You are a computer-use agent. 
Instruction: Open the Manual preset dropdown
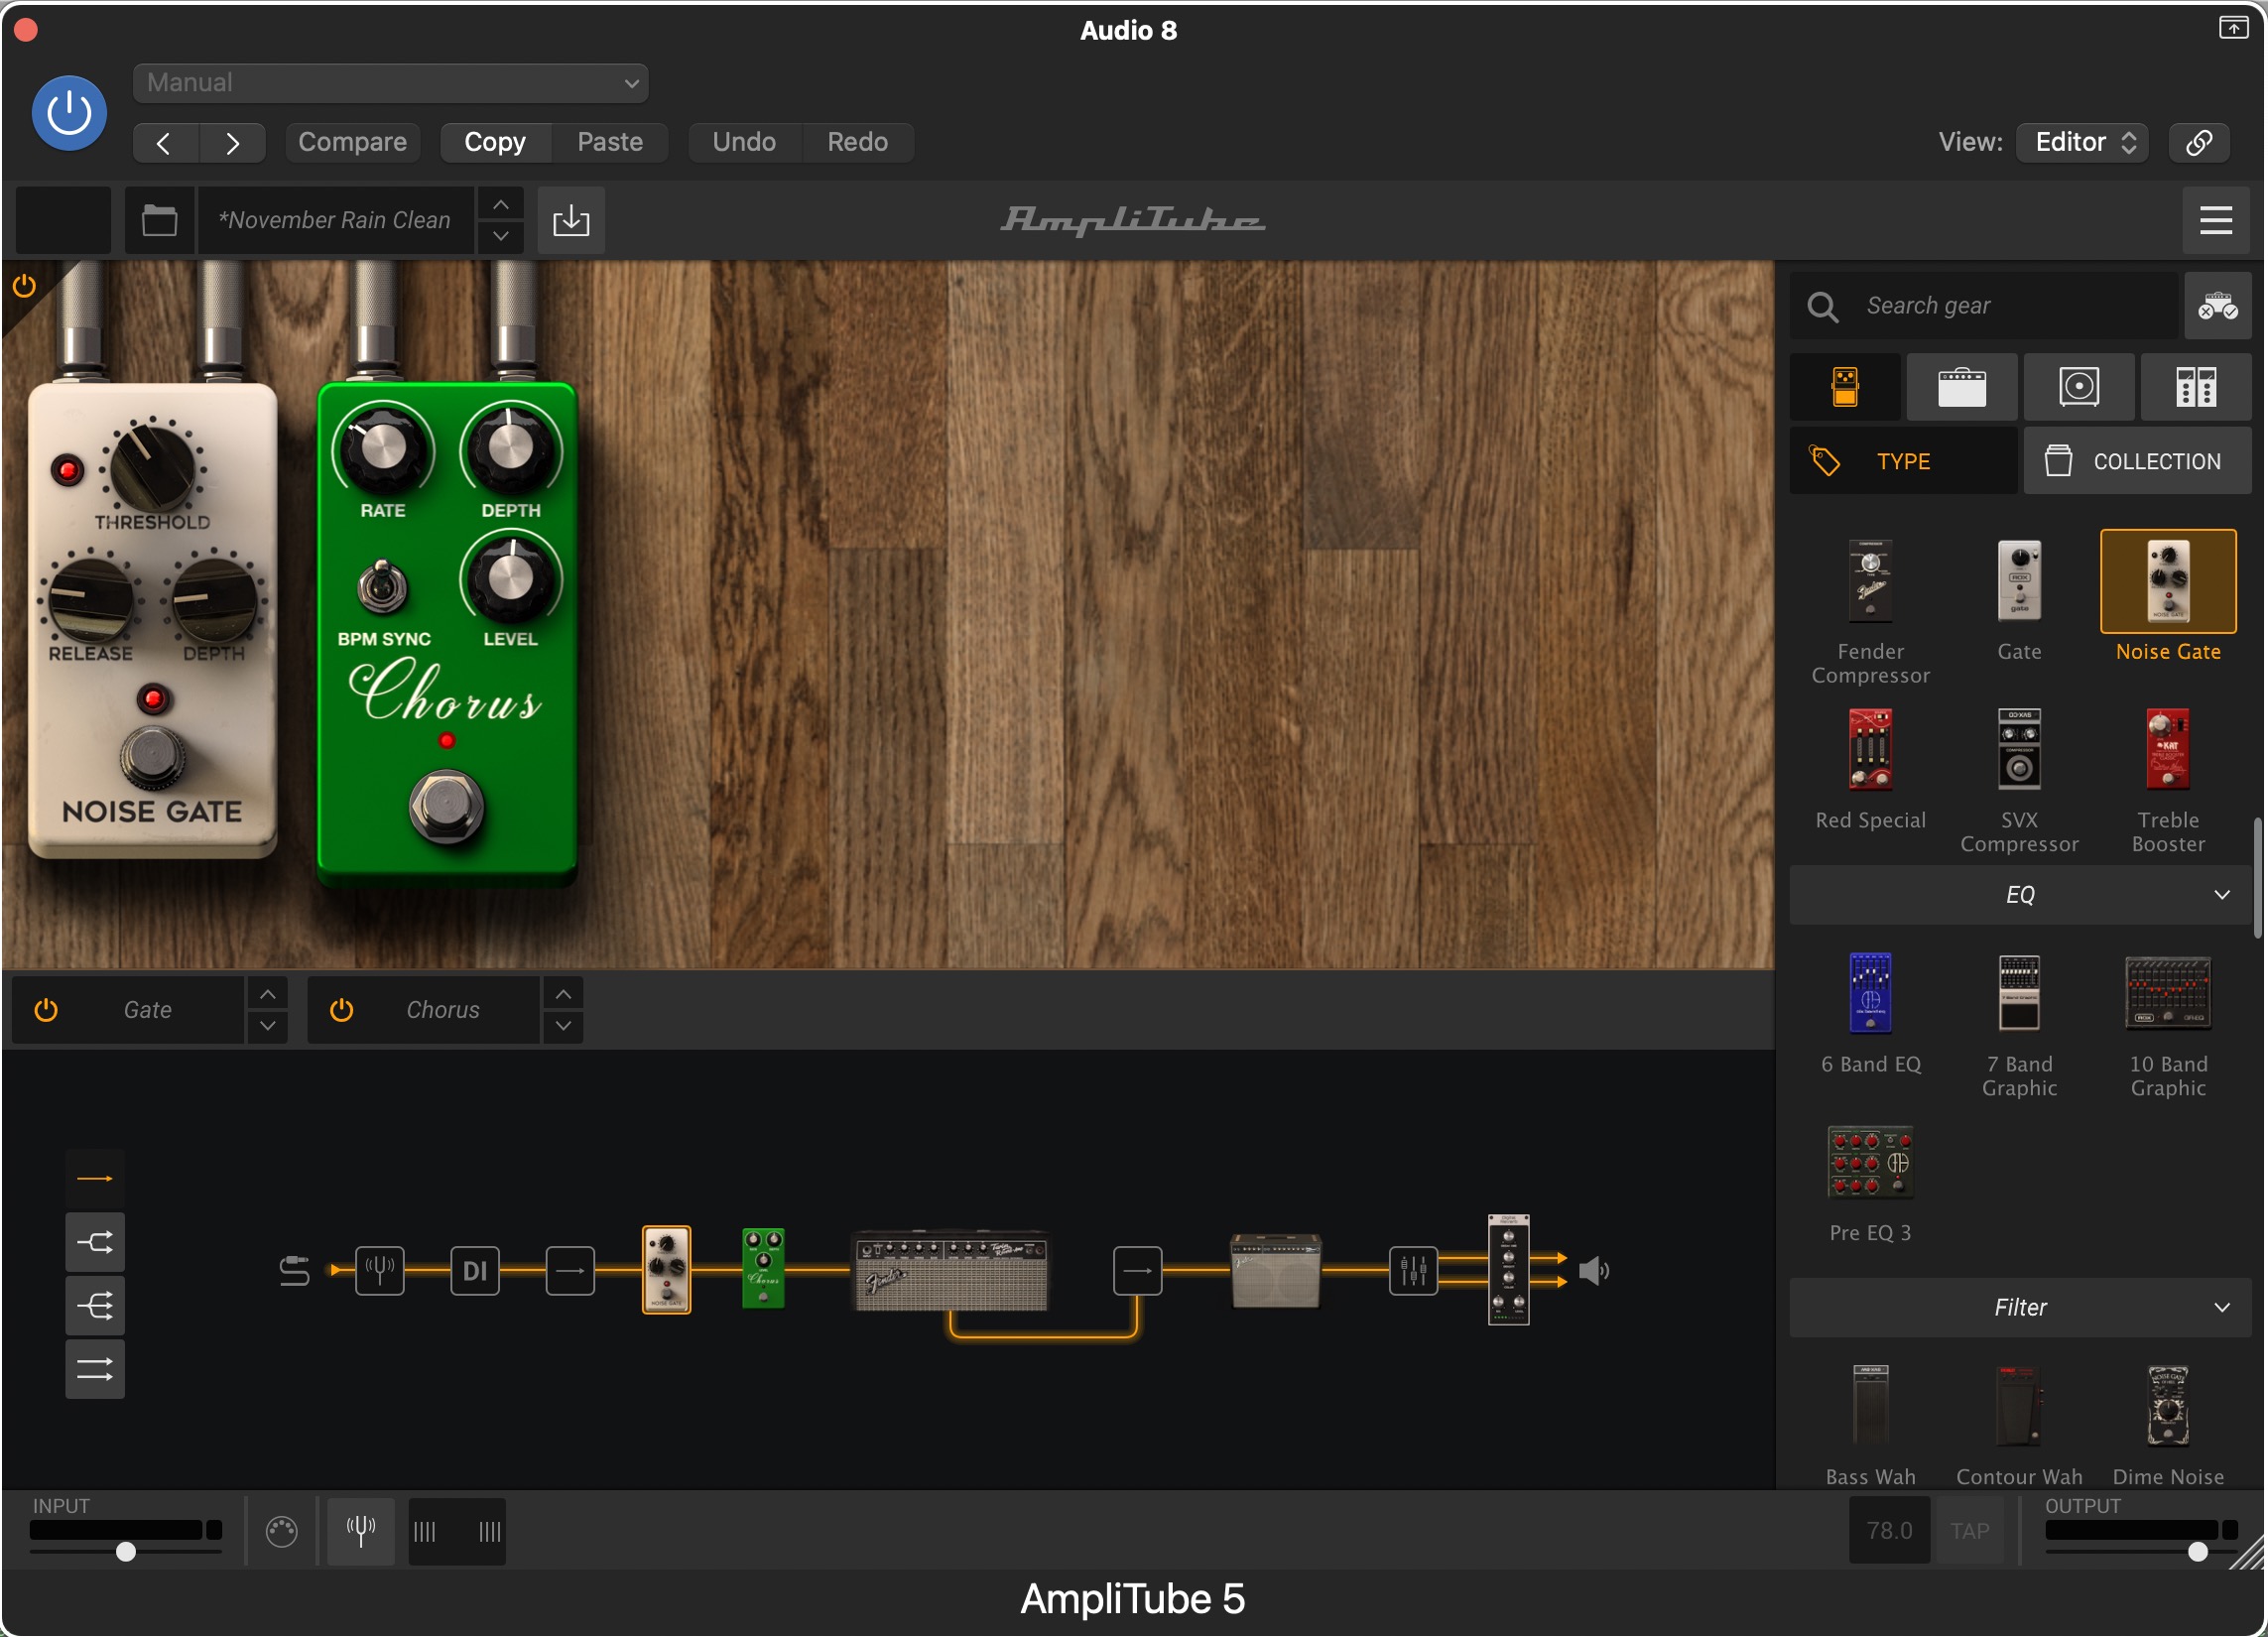pos(390,83)
